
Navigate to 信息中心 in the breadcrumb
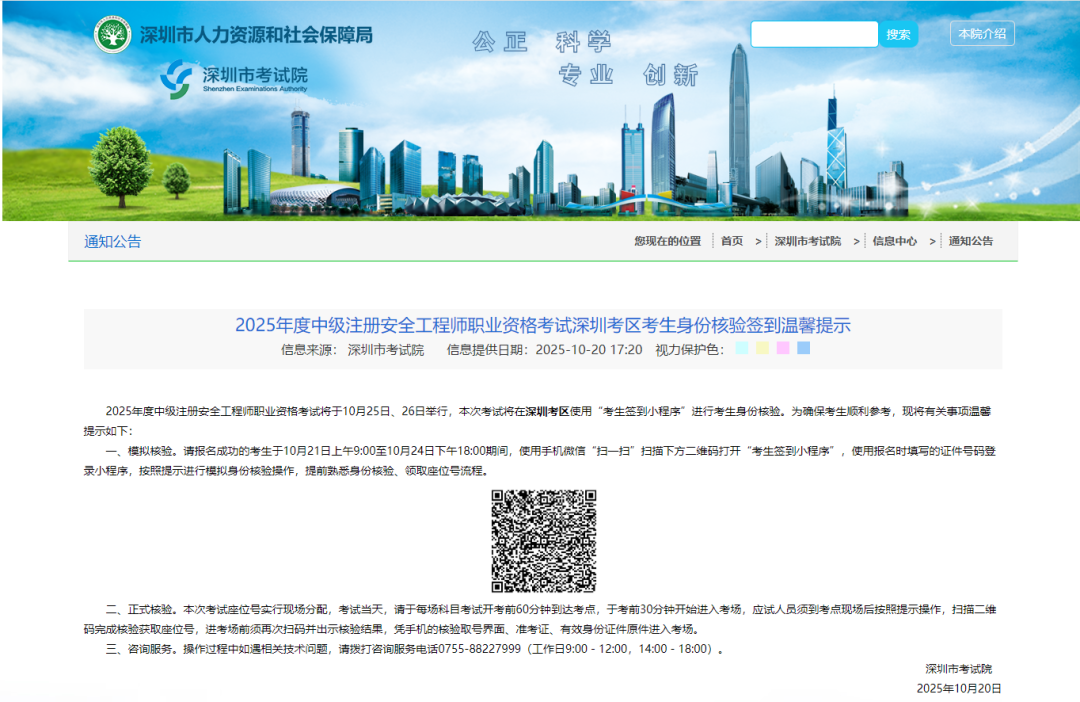click(x=894, y=241)
